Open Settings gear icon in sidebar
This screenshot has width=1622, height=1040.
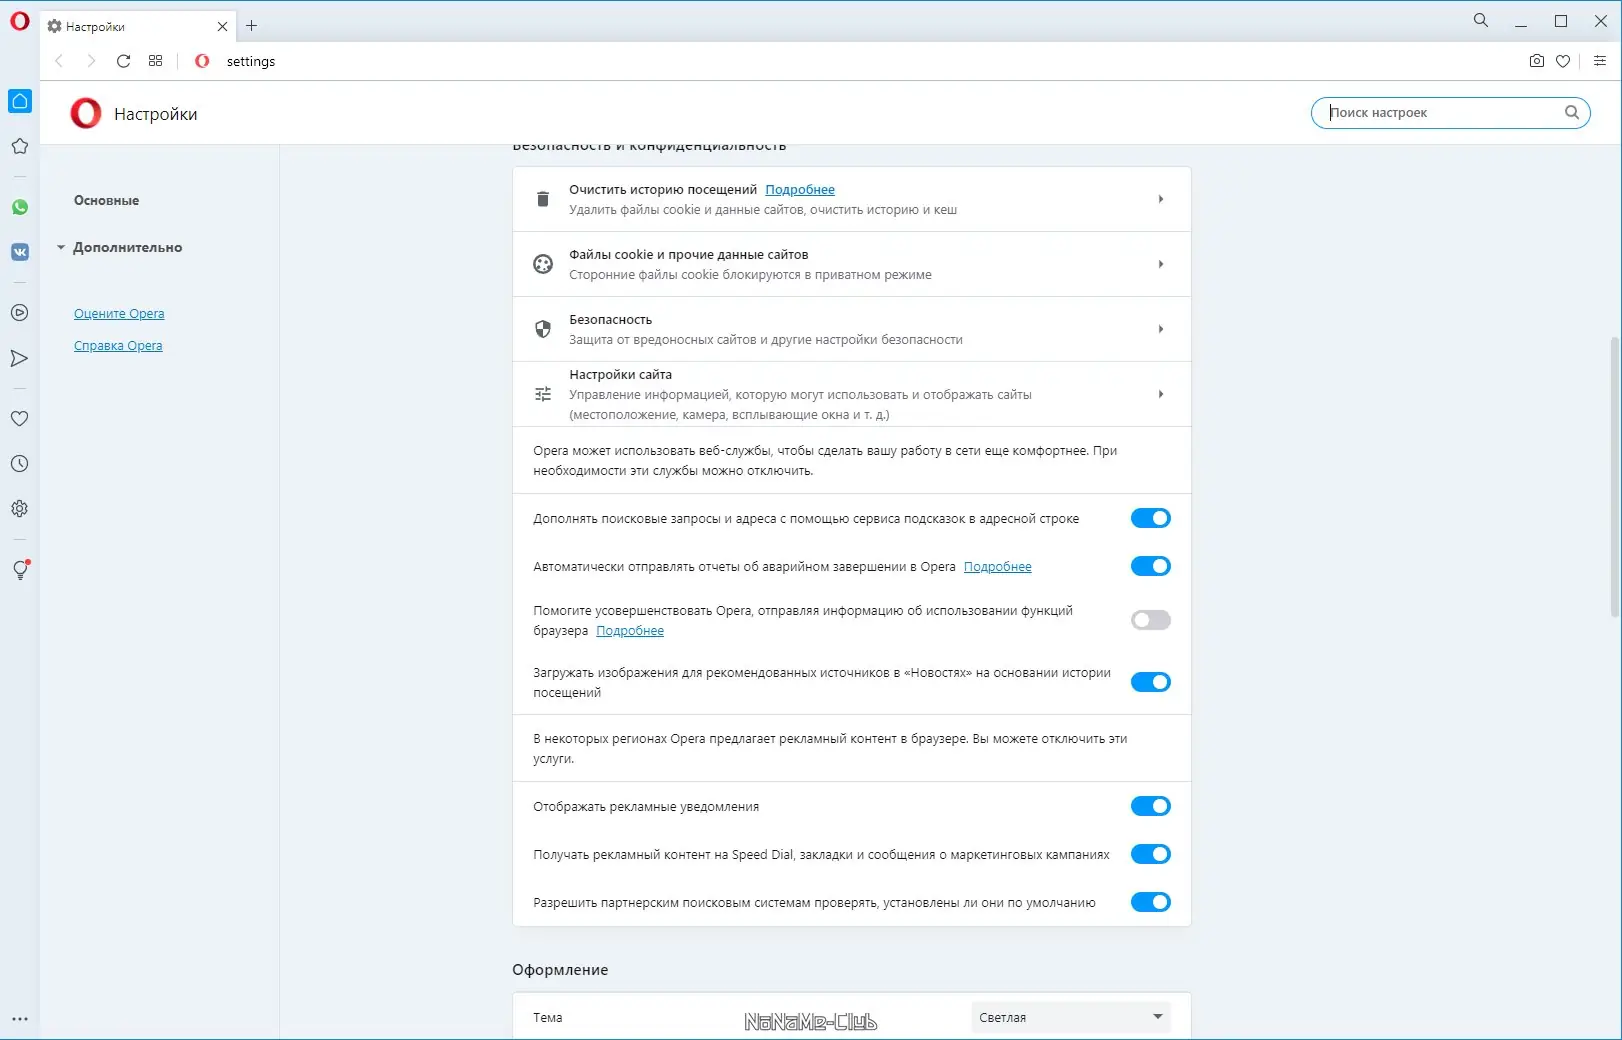pyautogui.click(x=19, y=509)
